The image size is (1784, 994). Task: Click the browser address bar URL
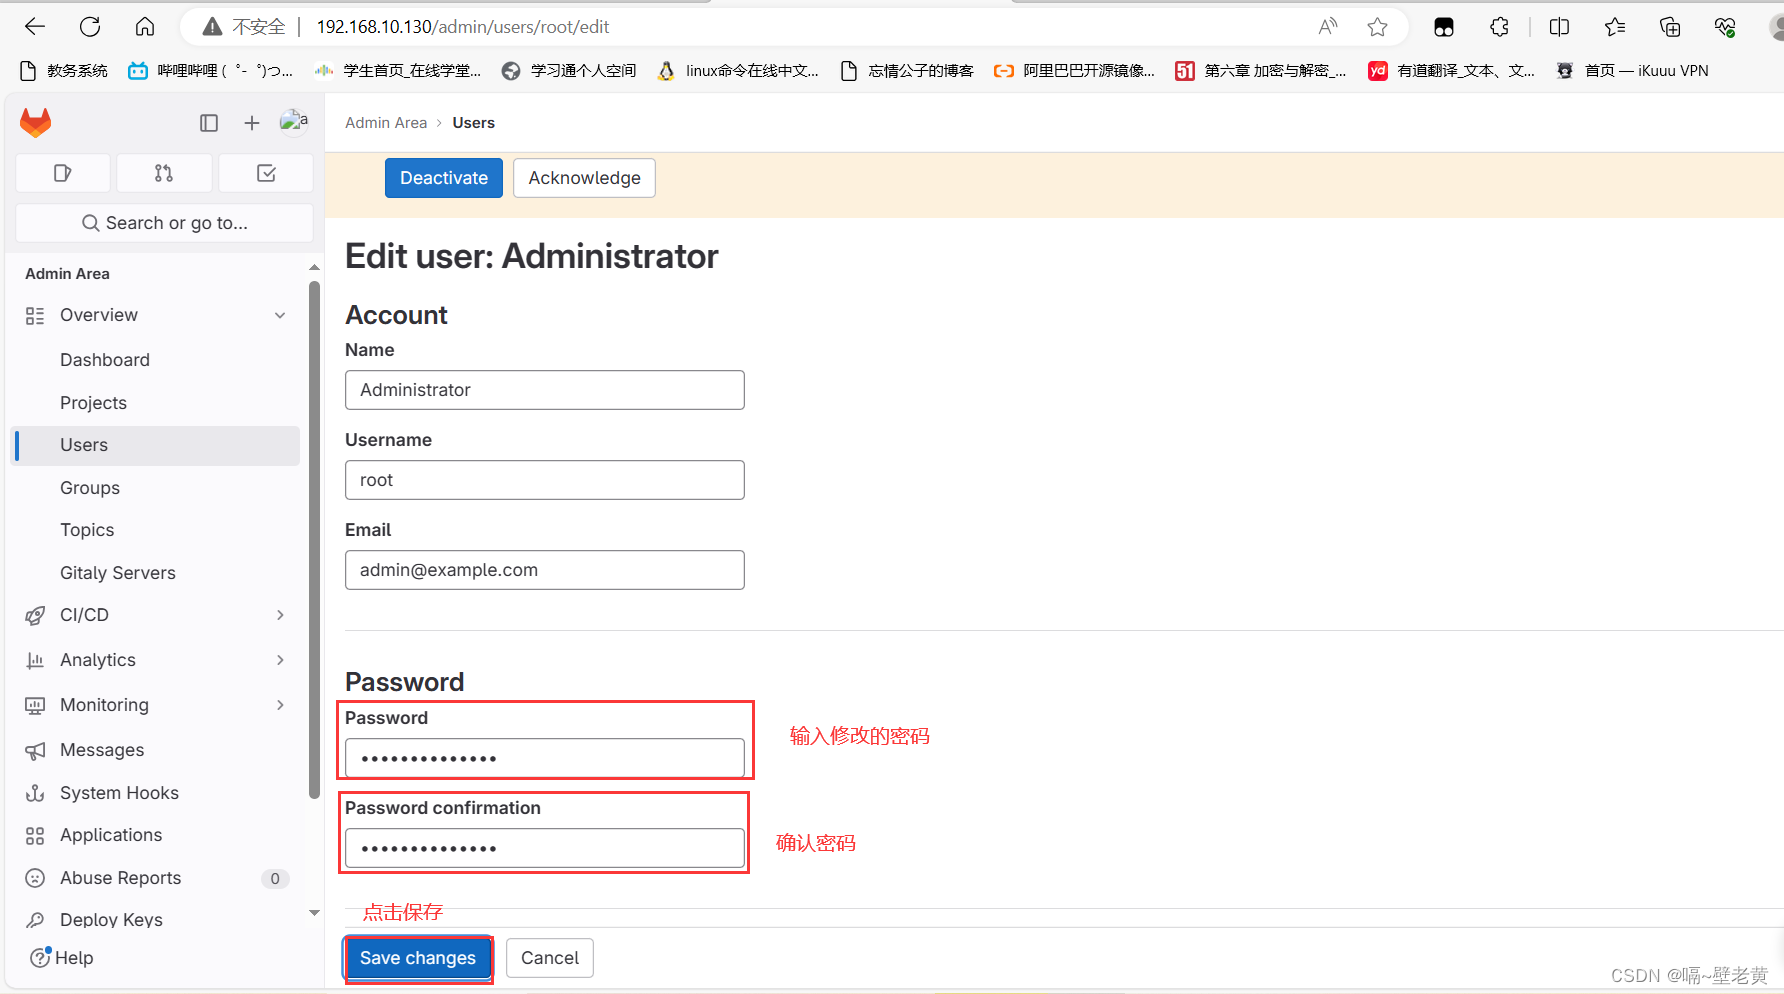coord(463,27)
